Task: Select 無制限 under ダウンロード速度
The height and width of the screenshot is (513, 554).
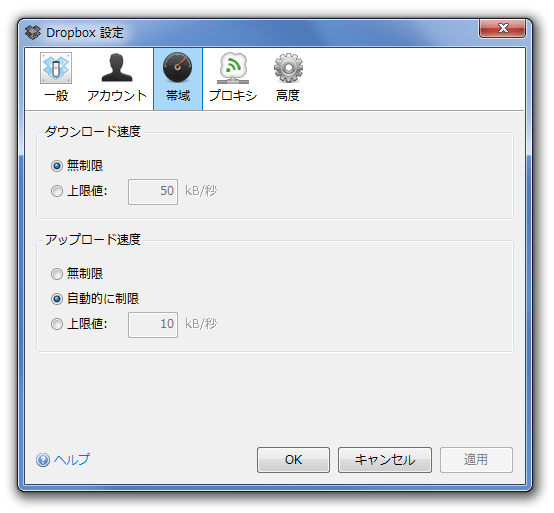Action: pyautogui.click(x=57, y=166)
